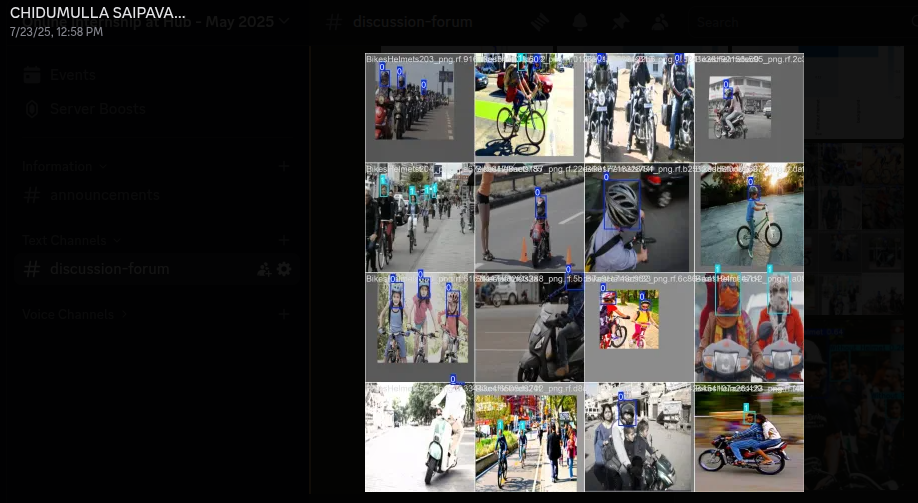This screenshot has height=503, width=918.
Task: Open the server name dropdown menu
Action: tap(284, 21)
